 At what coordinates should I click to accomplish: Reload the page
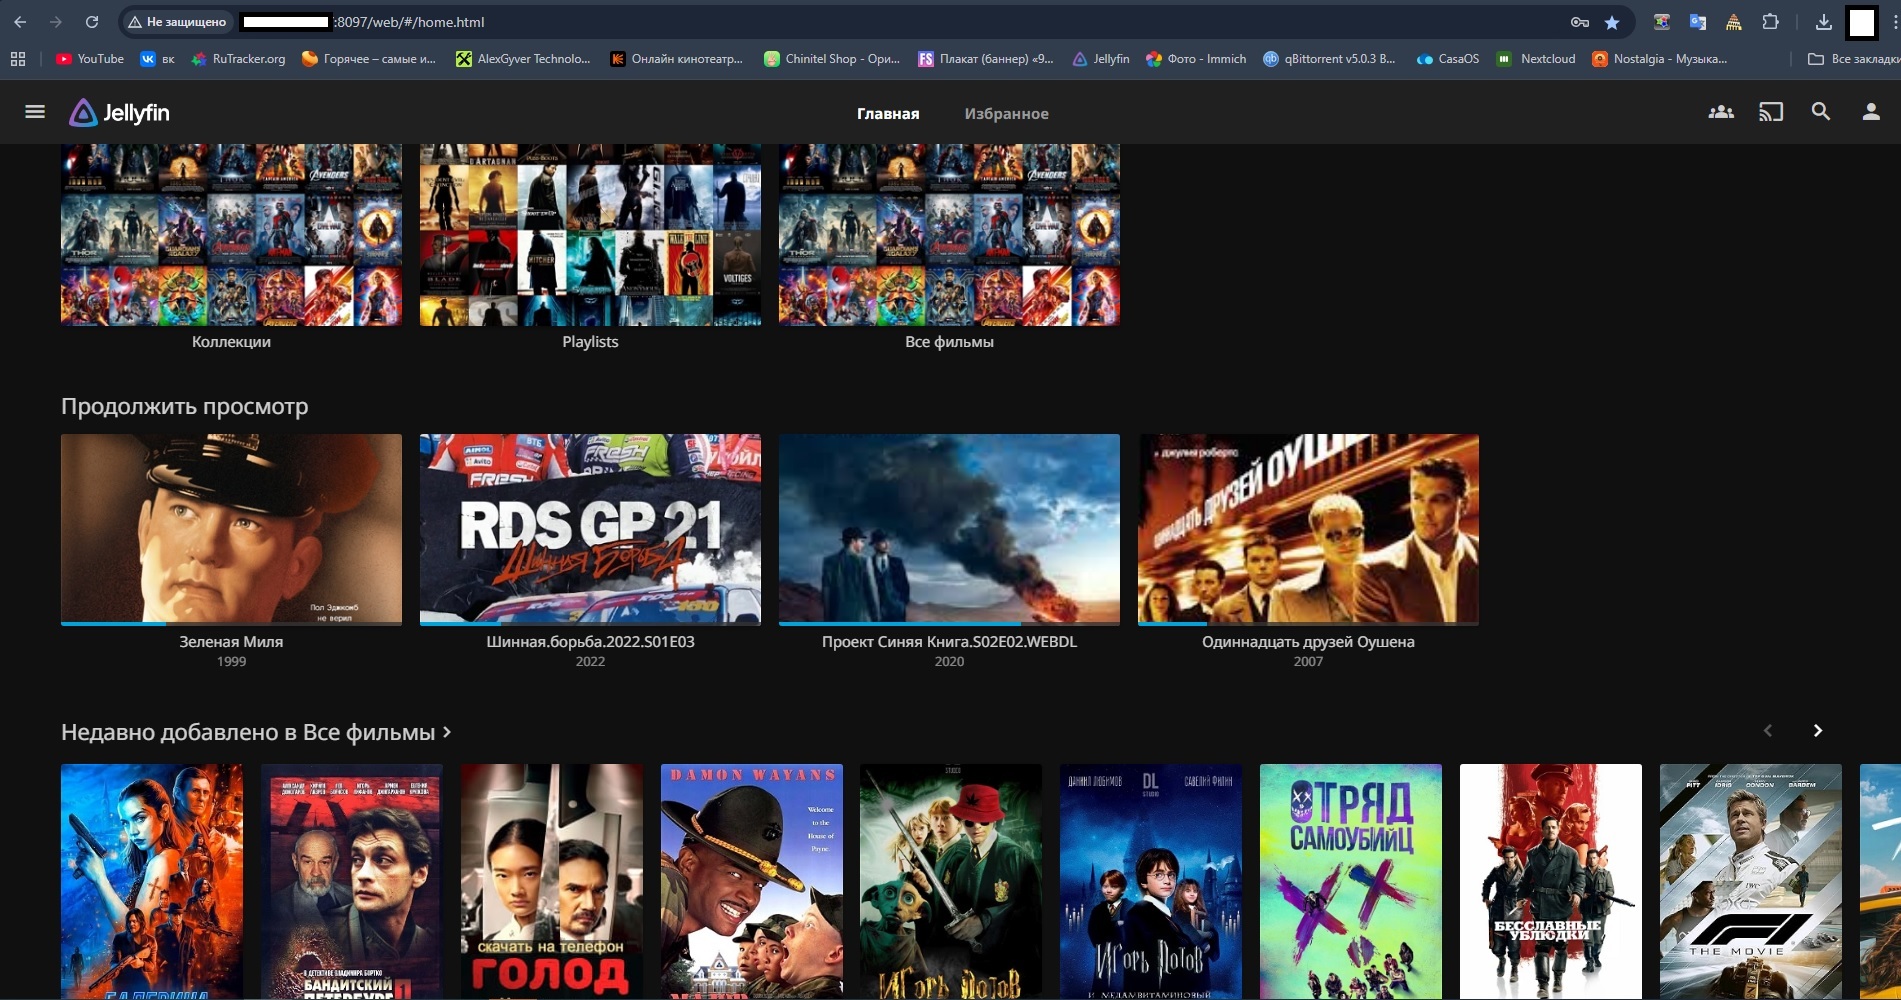coord(92,22)
